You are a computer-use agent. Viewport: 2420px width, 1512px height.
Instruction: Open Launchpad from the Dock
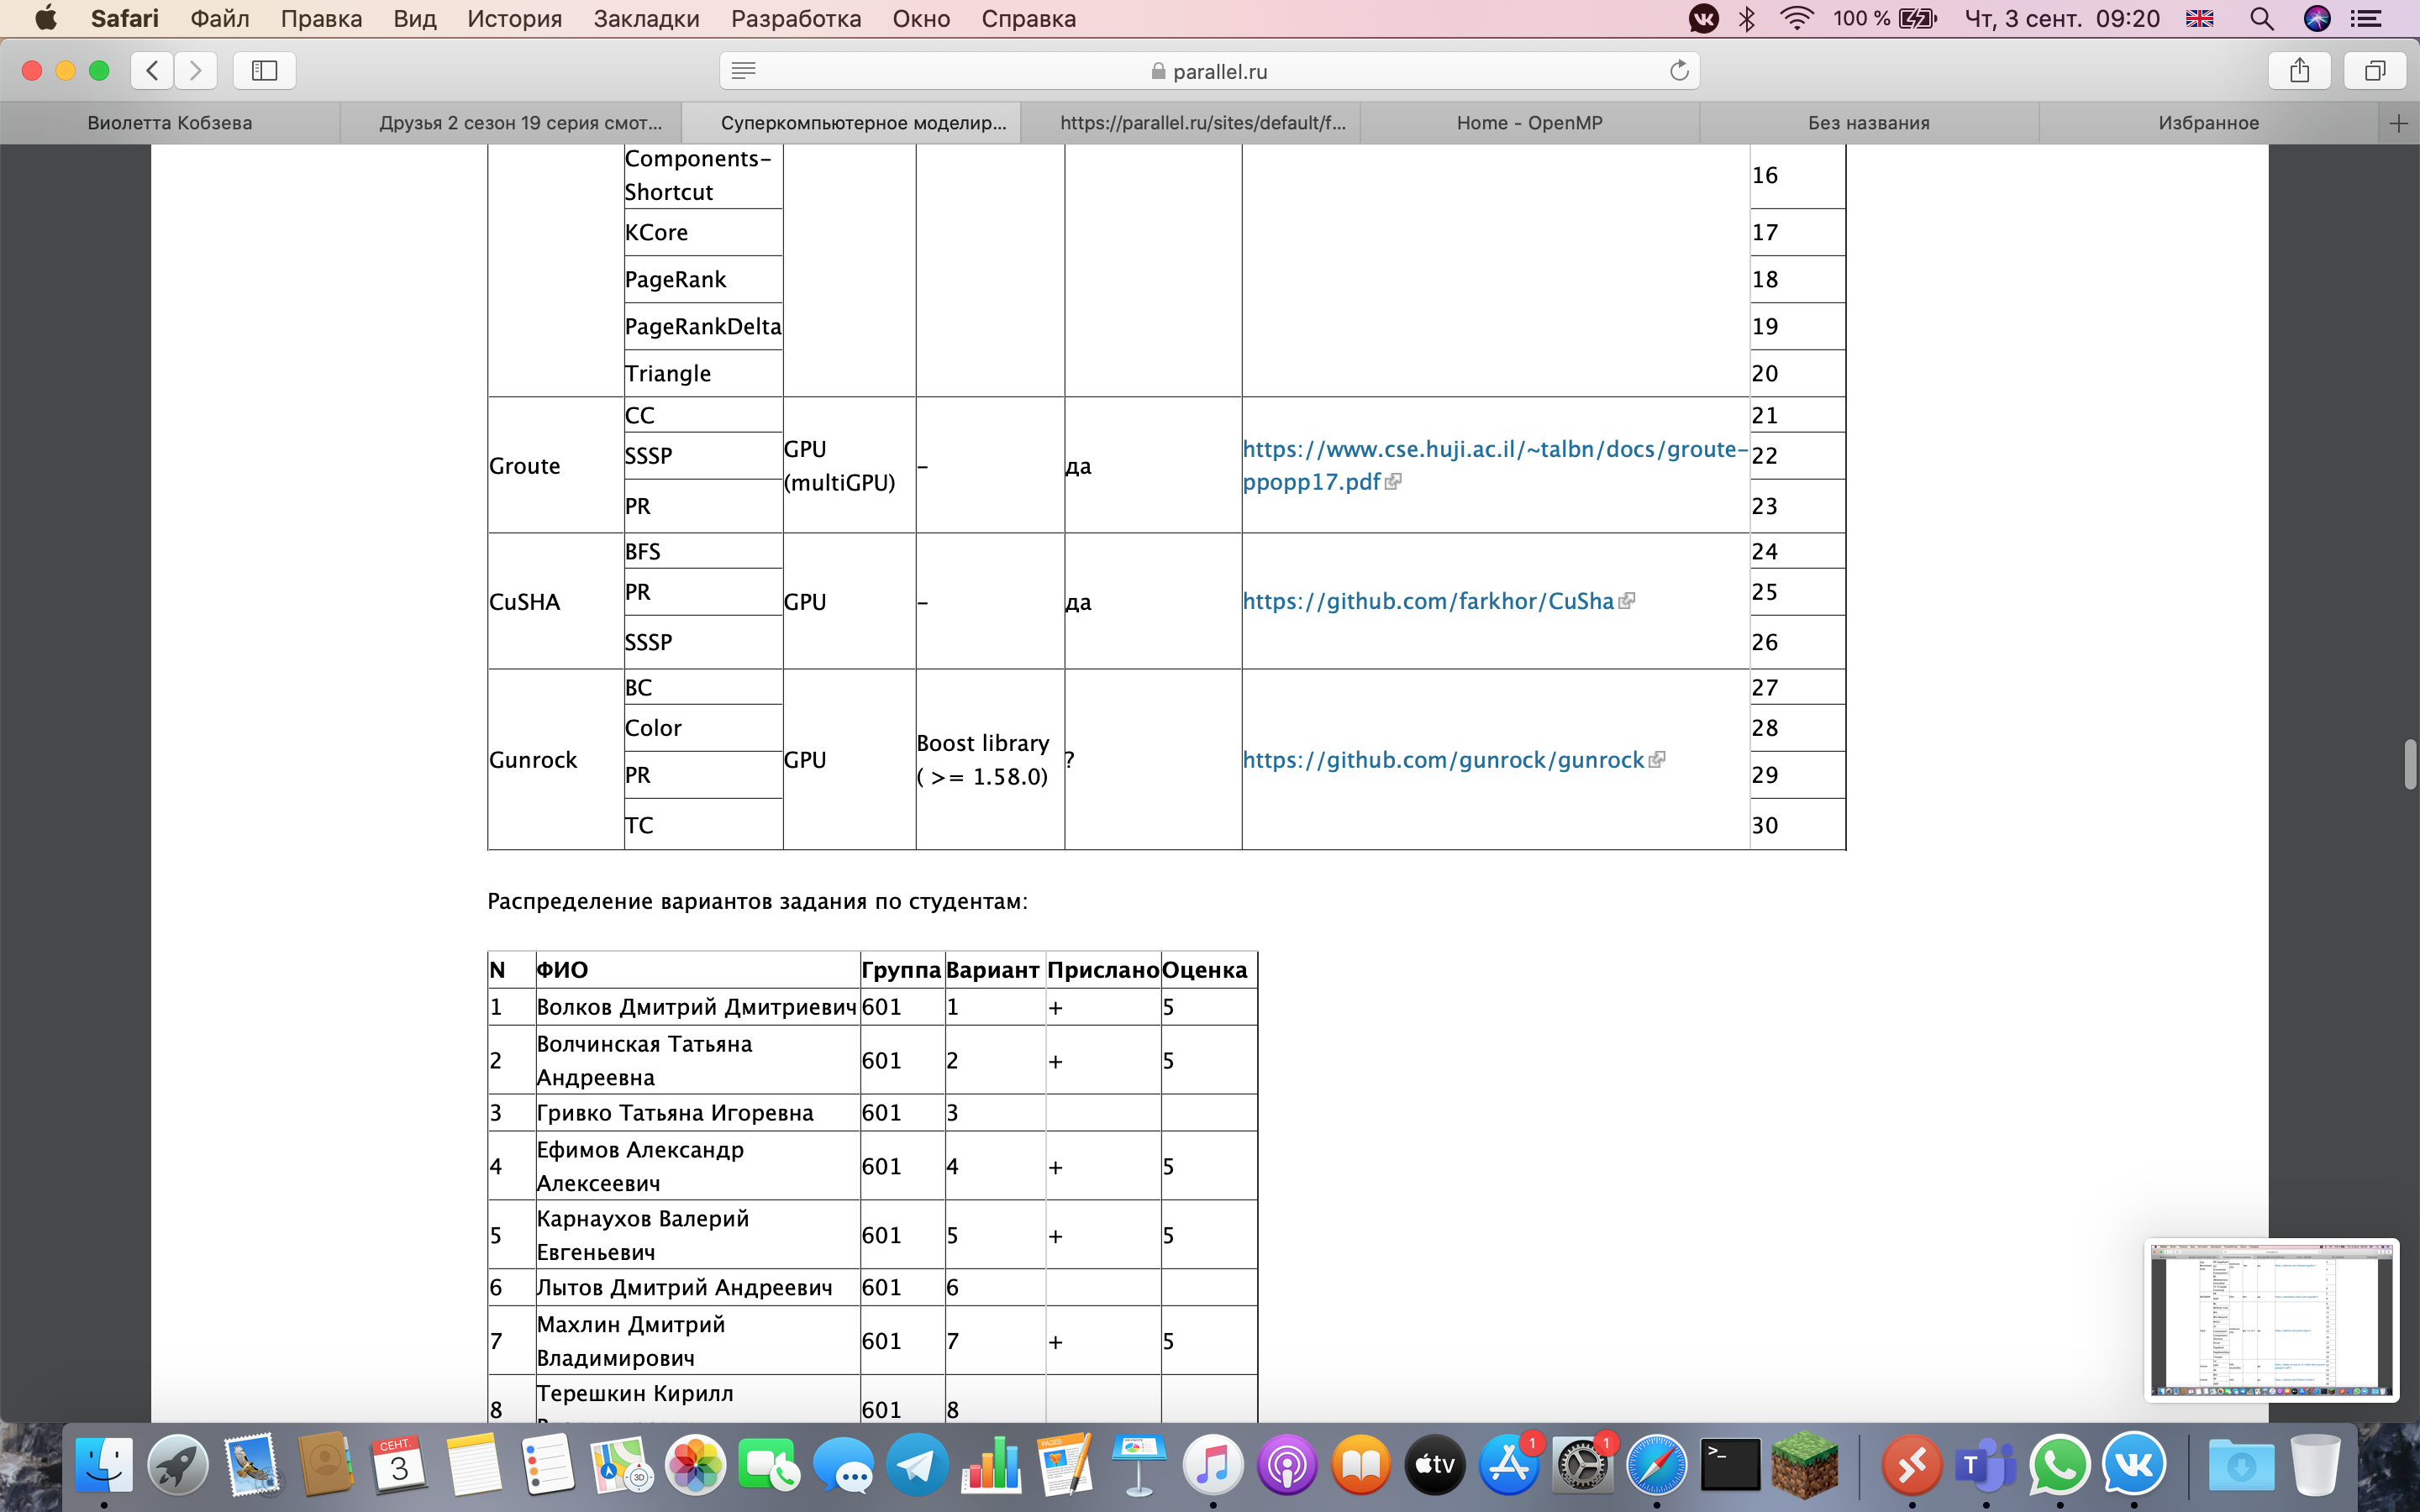point(178,1466)
